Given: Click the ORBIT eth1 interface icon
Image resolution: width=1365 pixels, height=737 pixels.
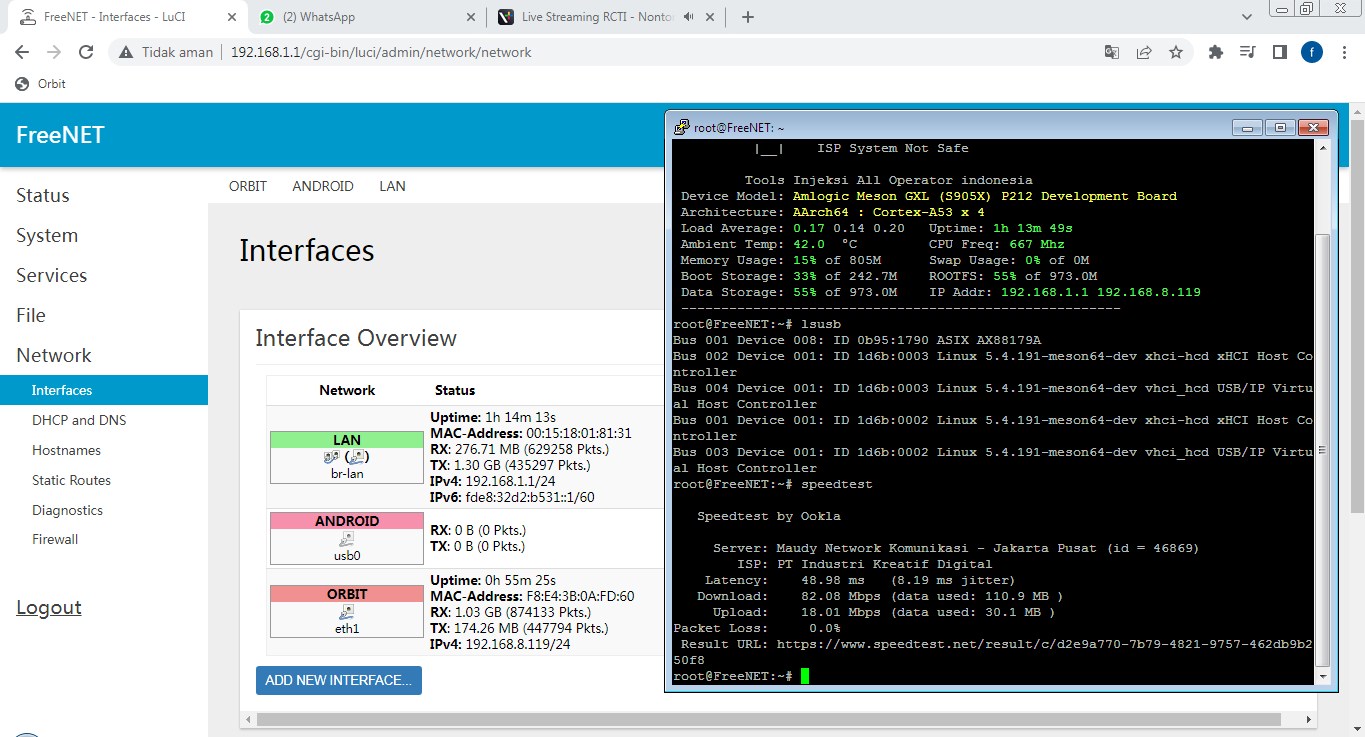Looking at the screenshot, I should pos(347,611).
